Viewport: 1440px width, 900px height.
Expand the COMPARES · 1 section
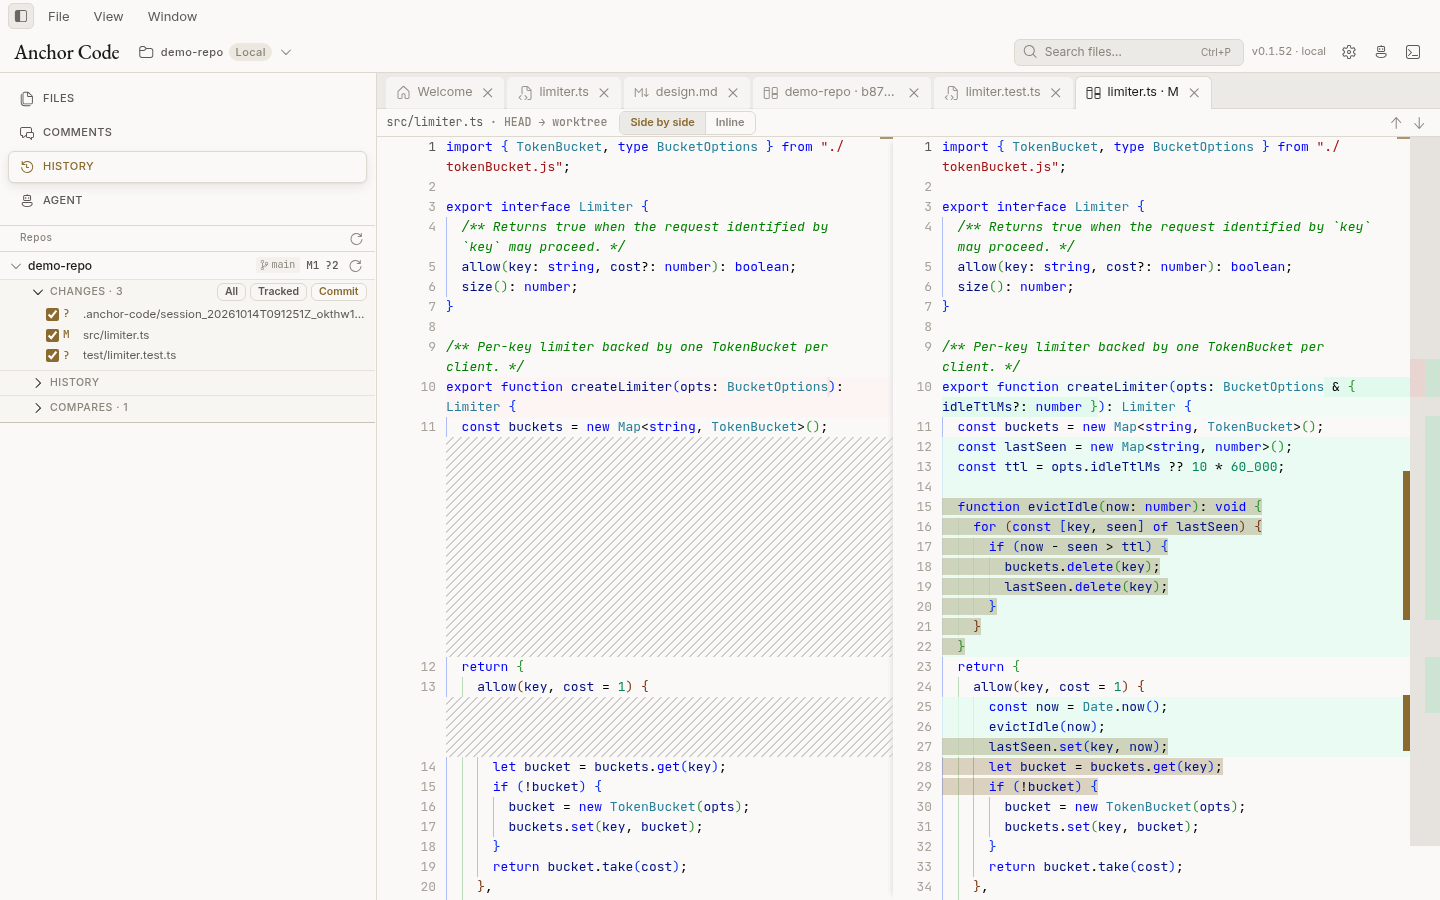38,408
